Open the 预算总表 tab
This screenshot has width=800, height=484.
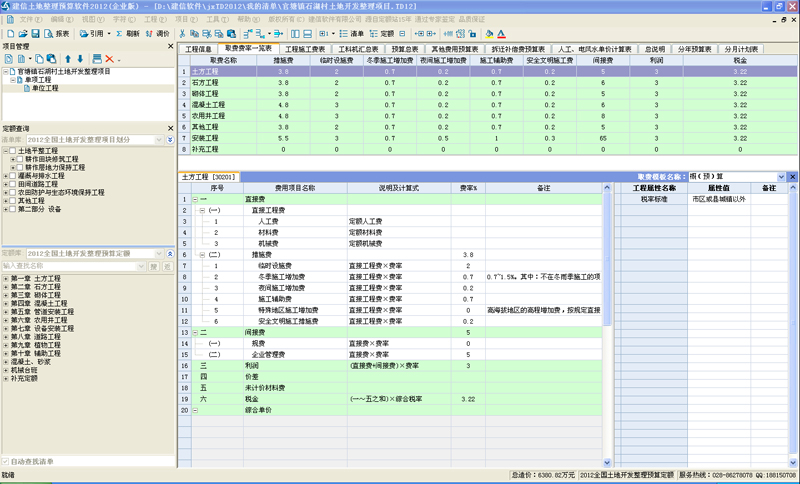click(x=404, y=48)
